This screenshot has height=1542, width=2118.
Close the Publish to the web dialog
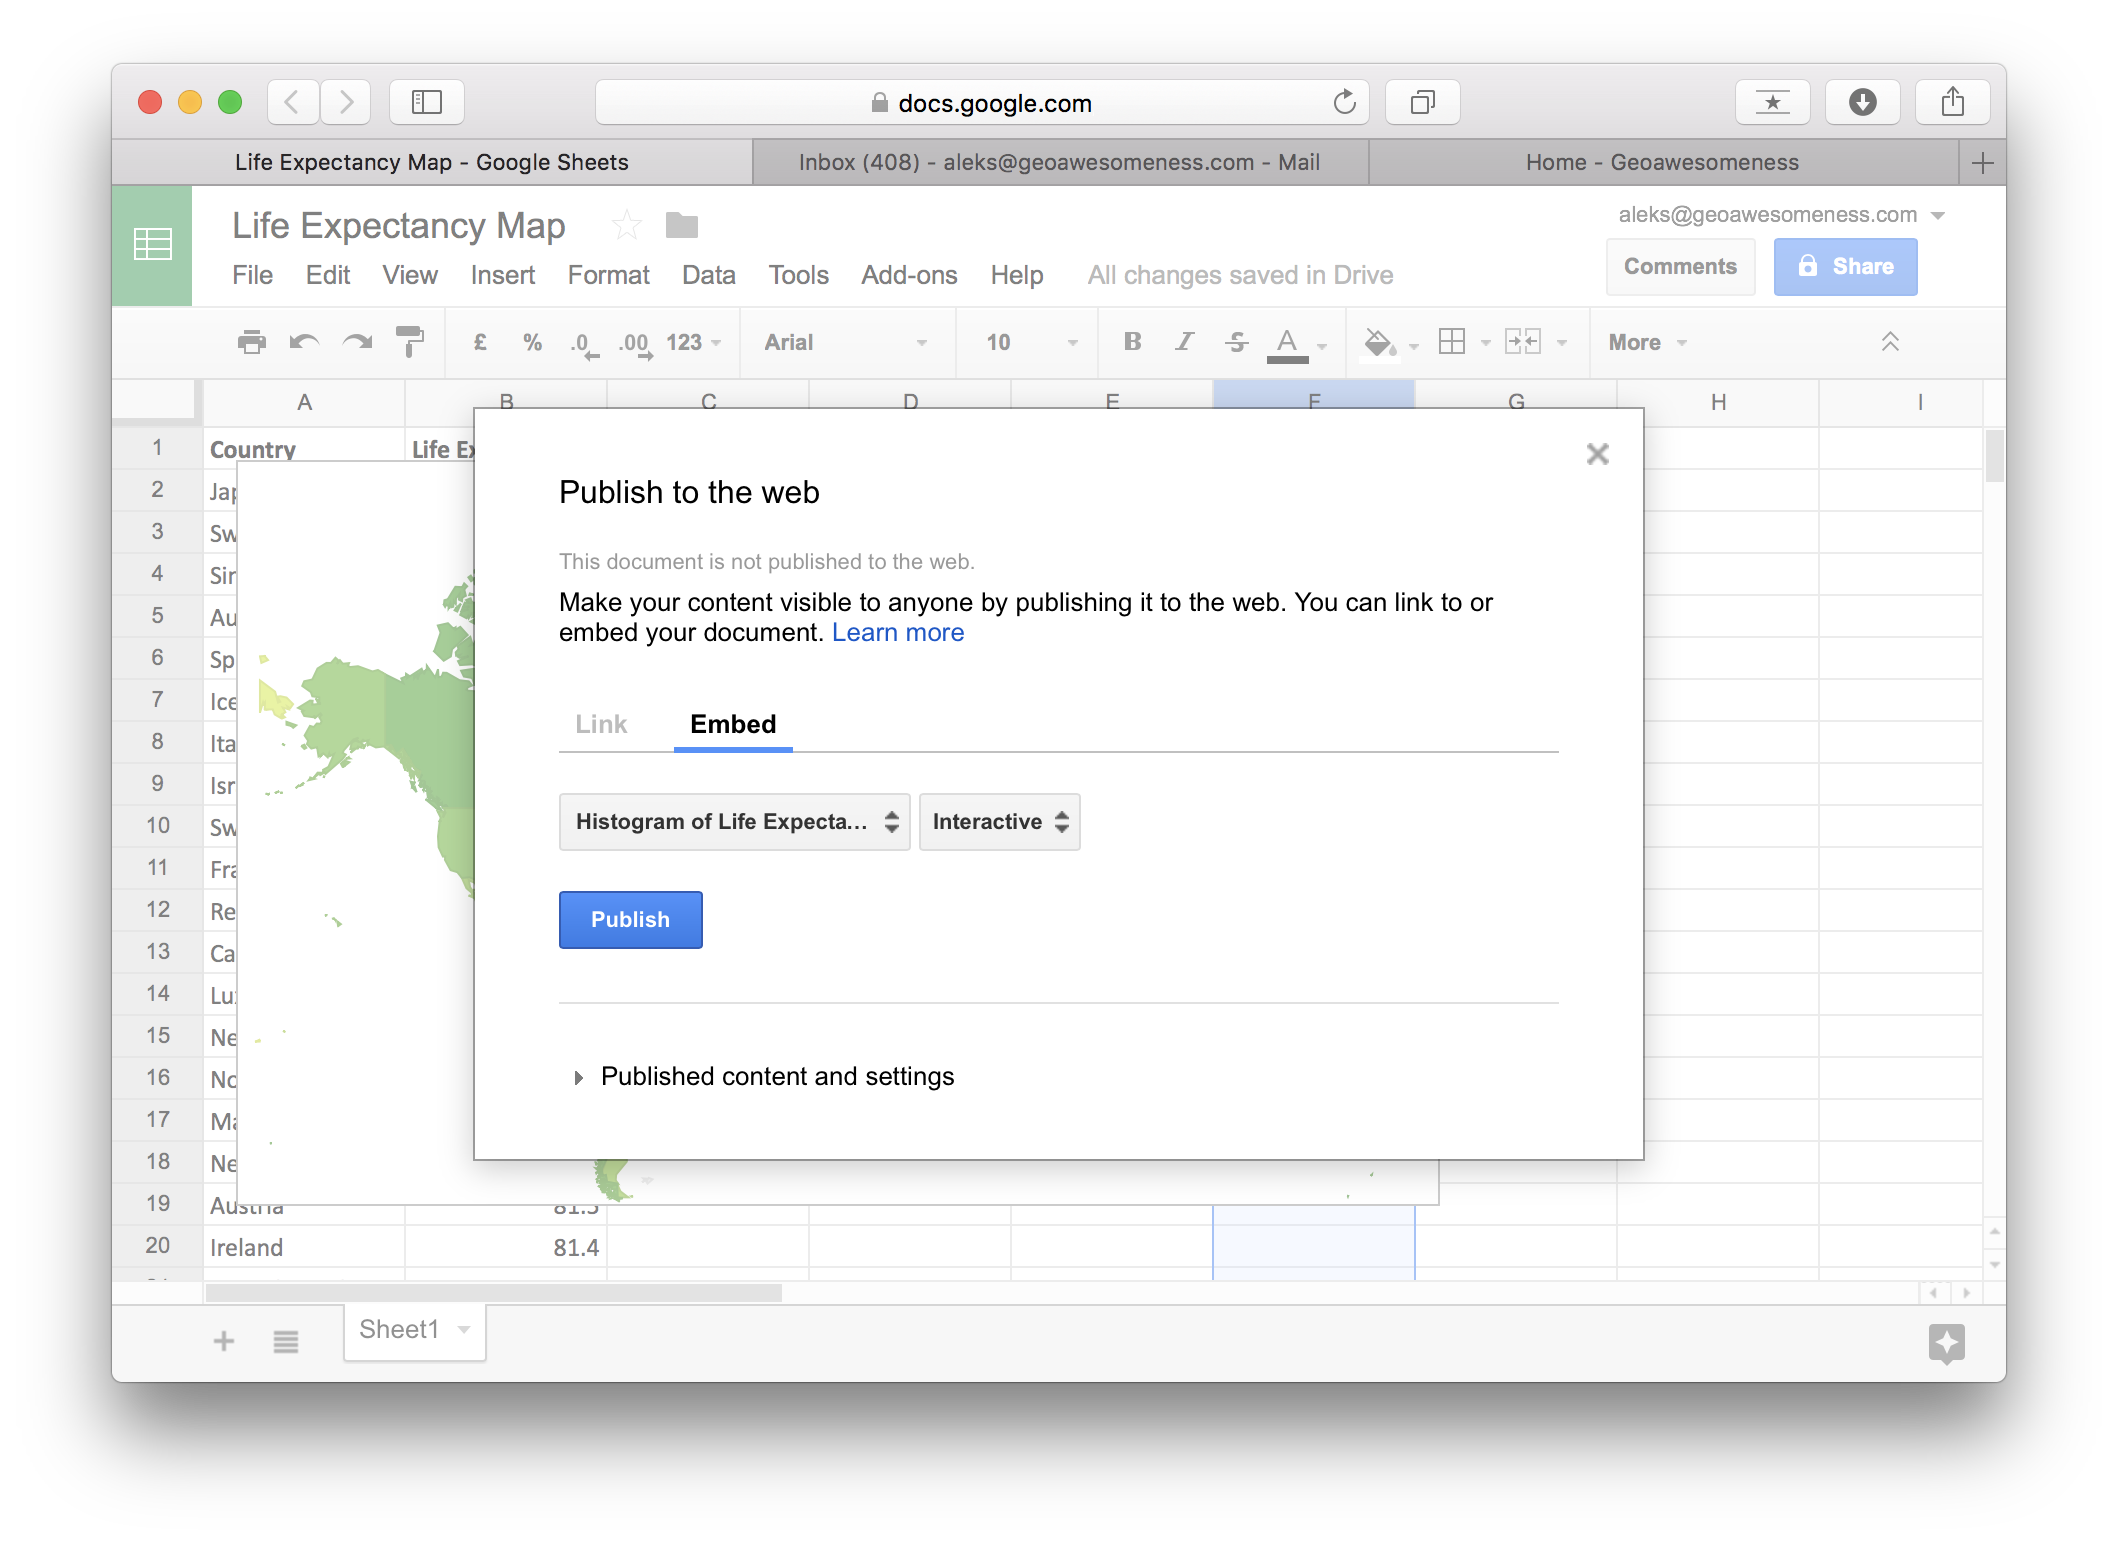tap(1597, 454)
